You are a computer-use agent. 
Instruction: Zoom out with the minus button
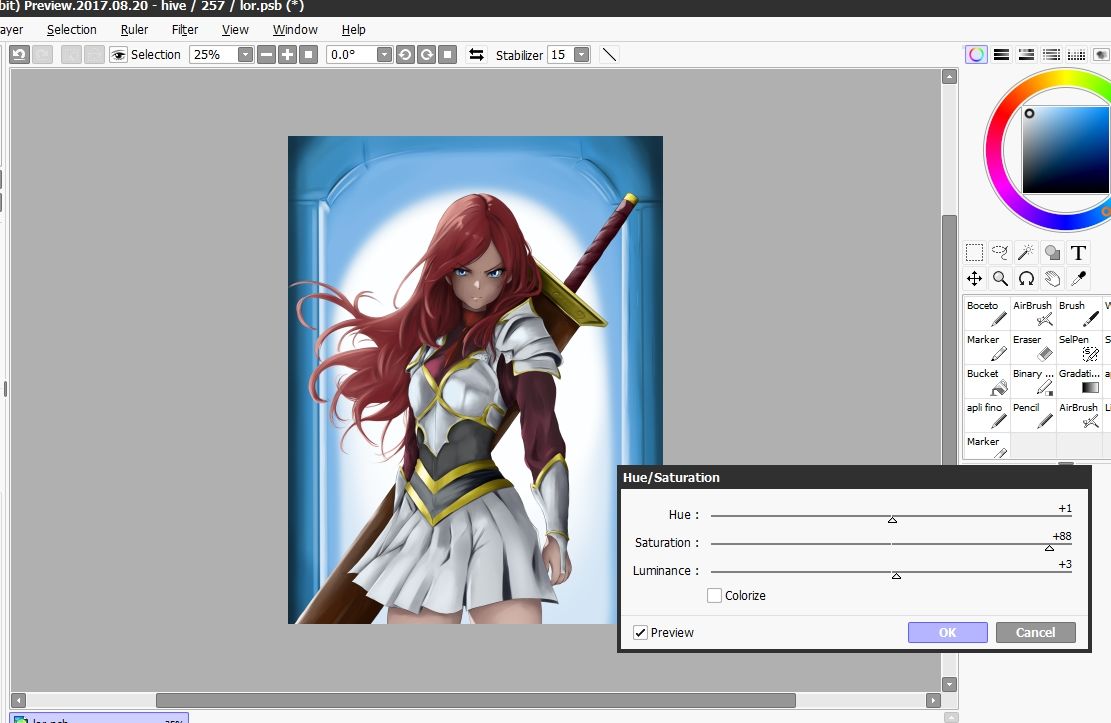click(x=266, y=55)
